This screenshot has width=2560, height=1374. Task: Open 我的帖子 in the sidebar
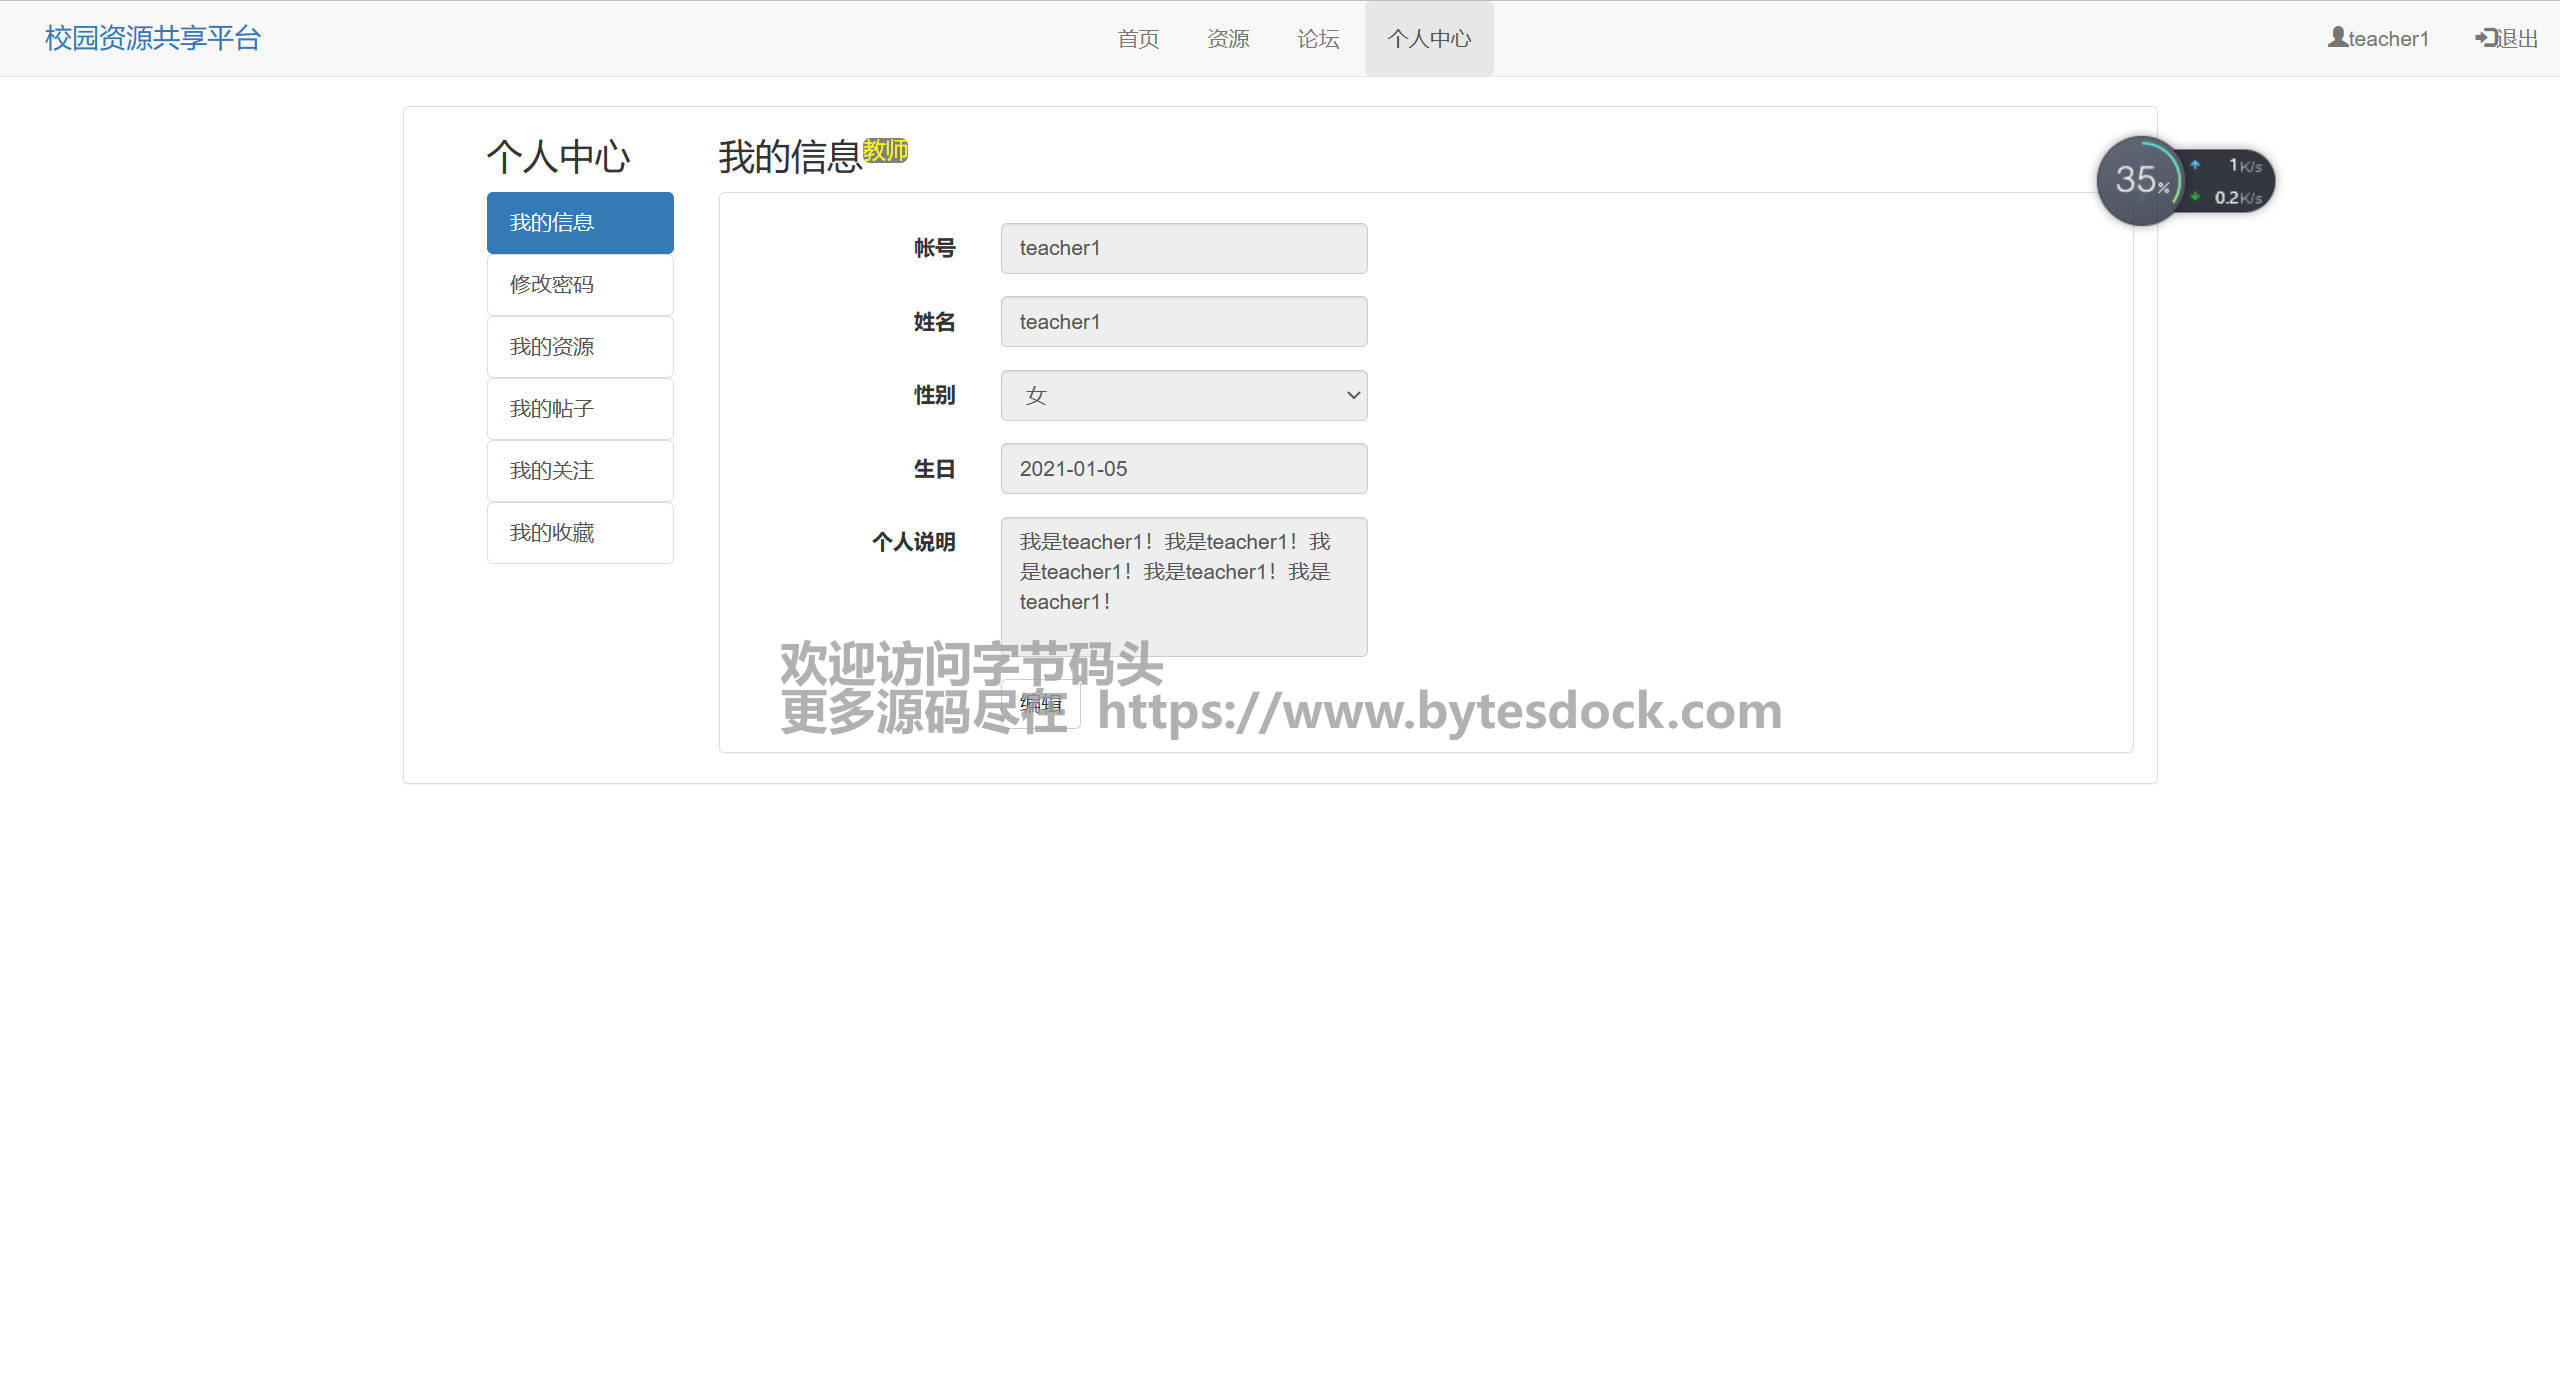click(x=580, y=409)
